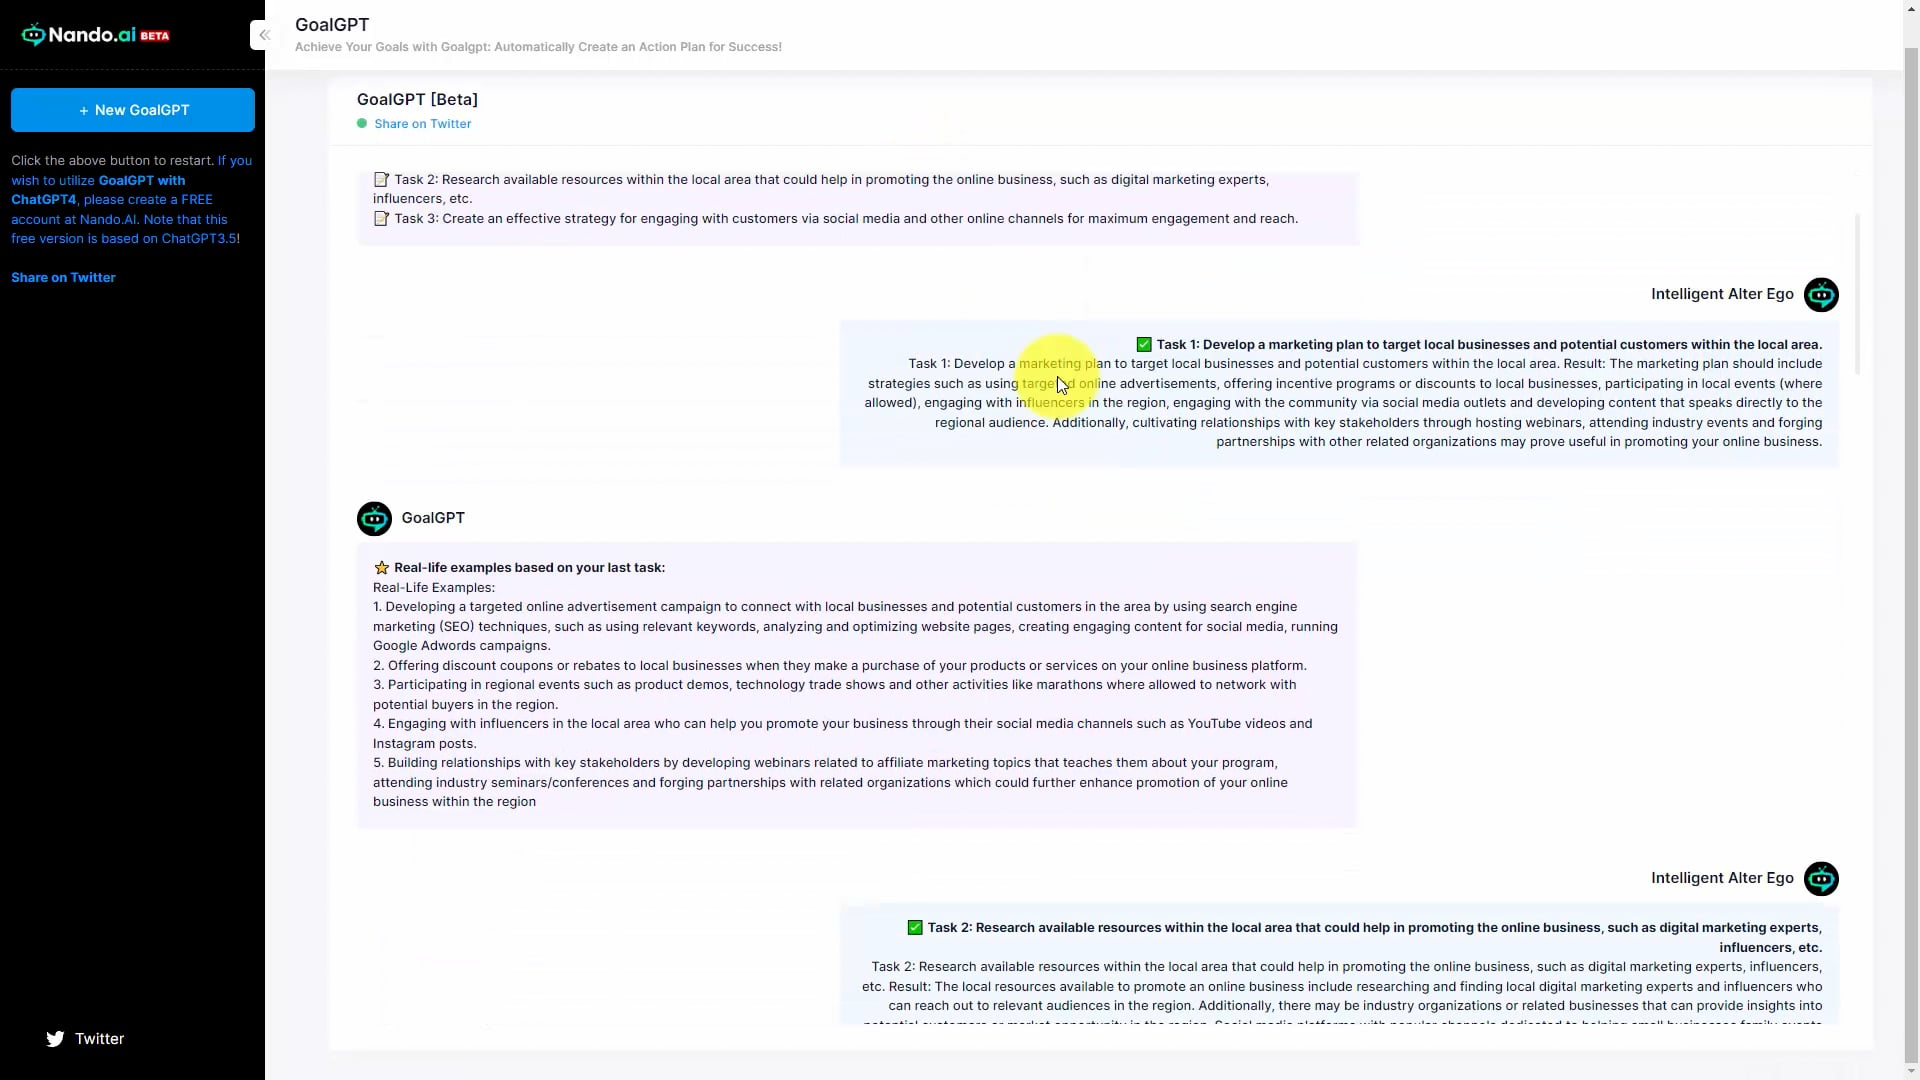1920x1080 pixels.
Task: Click star icon next to Real-life examples
Action: pyautogui.click(x=381, y=568)
